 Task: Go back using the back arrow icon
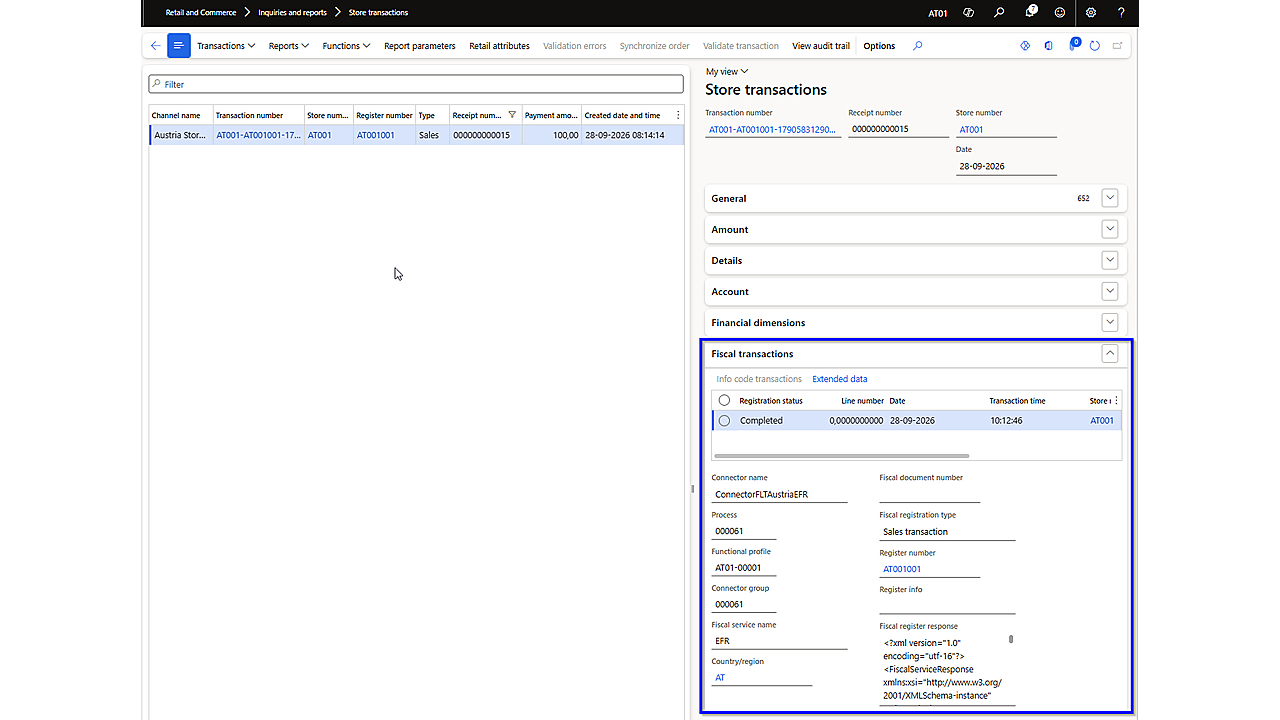[155, 46]
